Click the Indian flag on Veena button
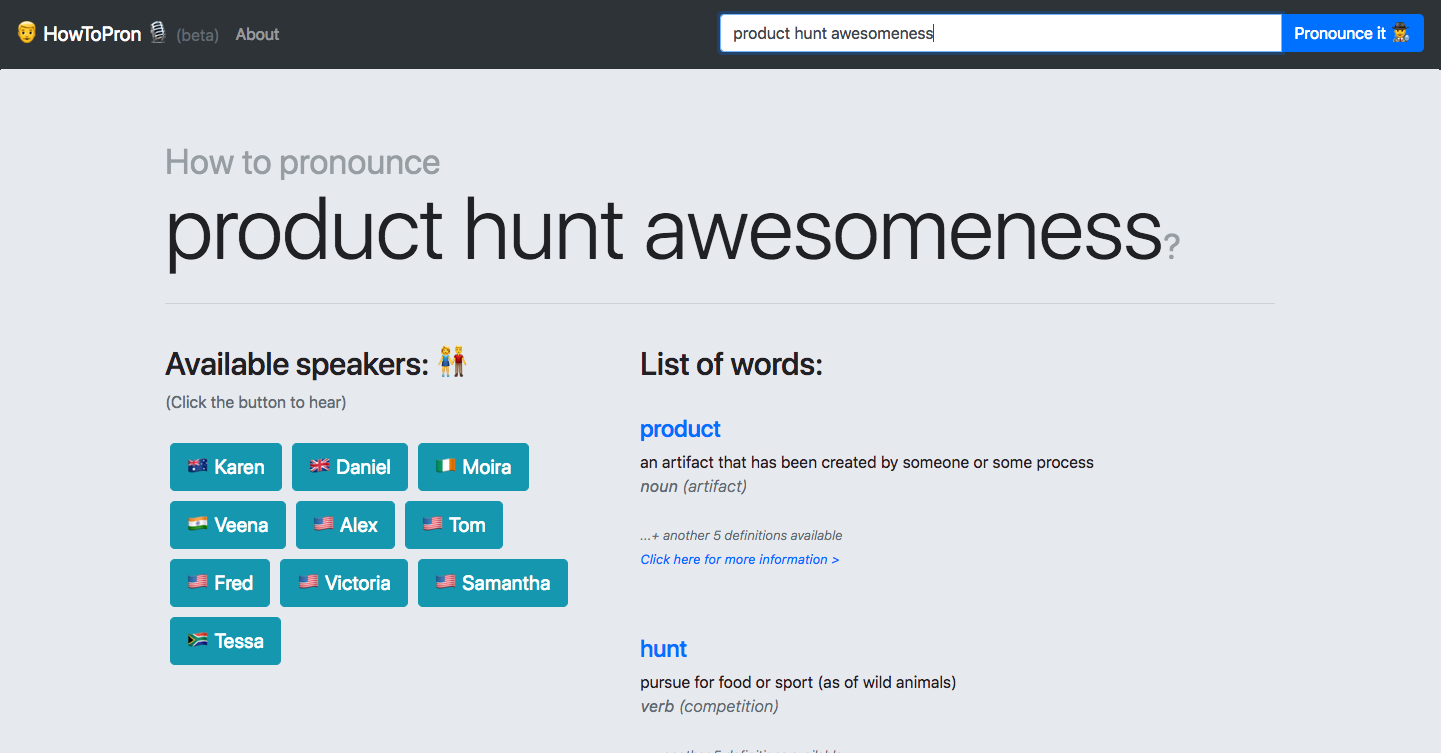 point(197,524)
